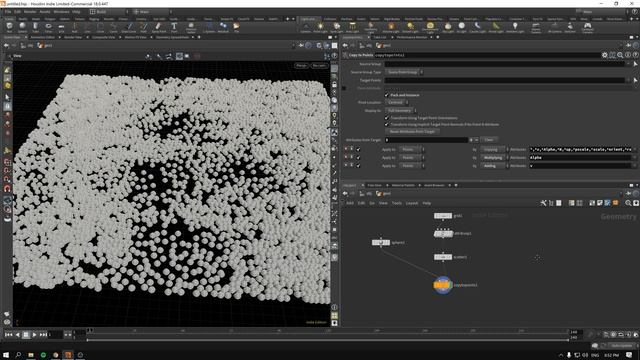Switch to Performance Monitor tab
640x360 pixels.
click(x=412, y=37)
